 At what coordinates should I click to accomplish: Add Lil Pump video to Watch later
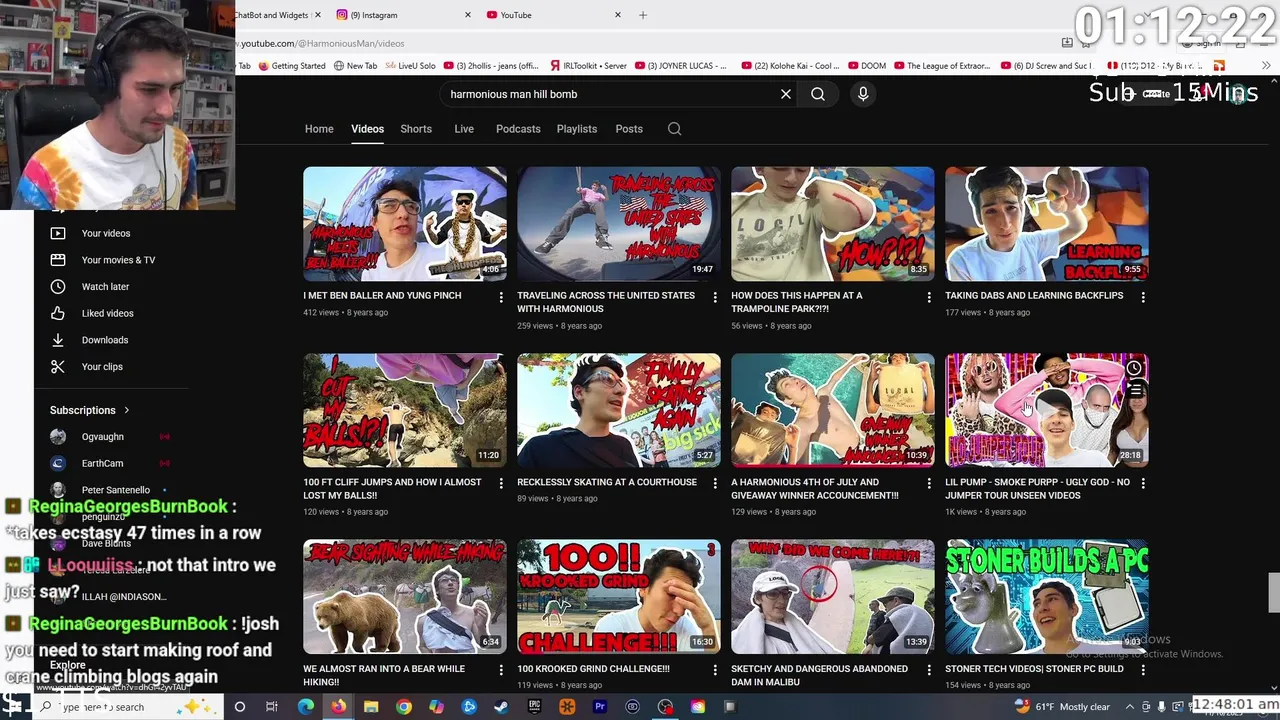[1134, 369]
